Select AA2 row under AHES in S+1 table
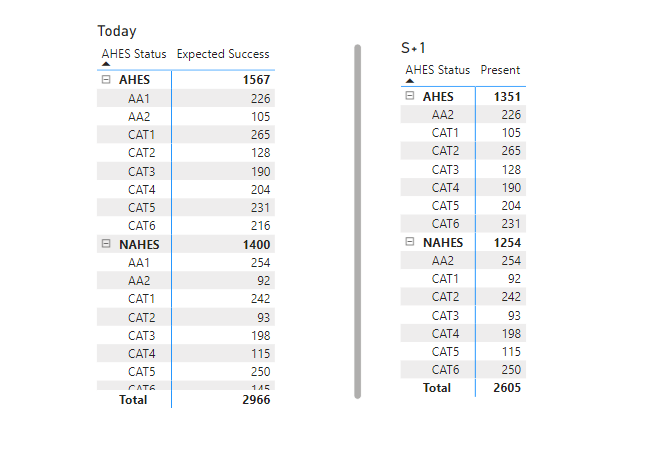 coord(463,114)
